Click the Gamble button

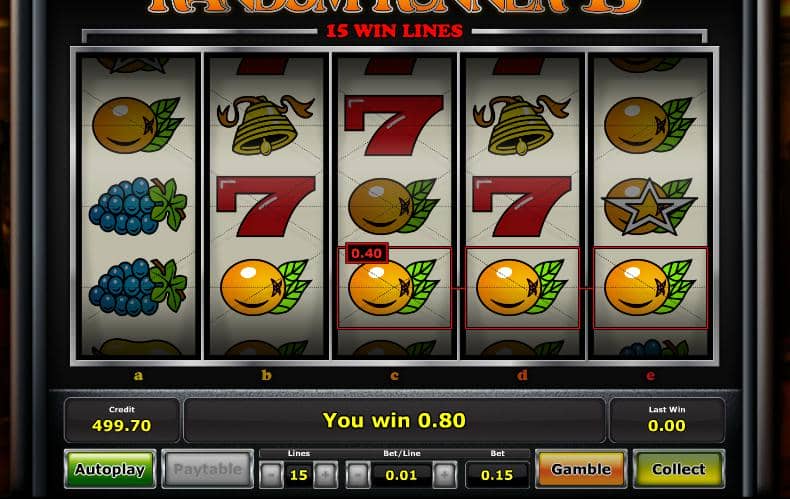(581, 469)
